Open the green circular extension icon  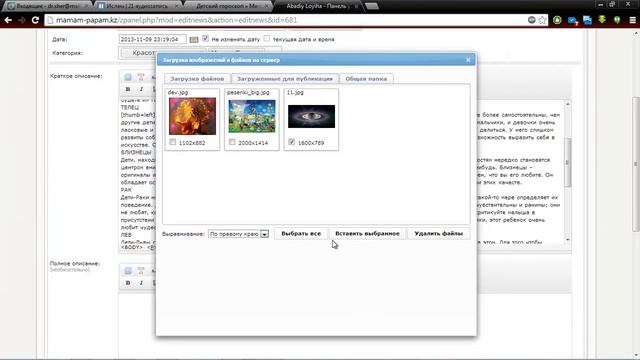tap(557, 20)
